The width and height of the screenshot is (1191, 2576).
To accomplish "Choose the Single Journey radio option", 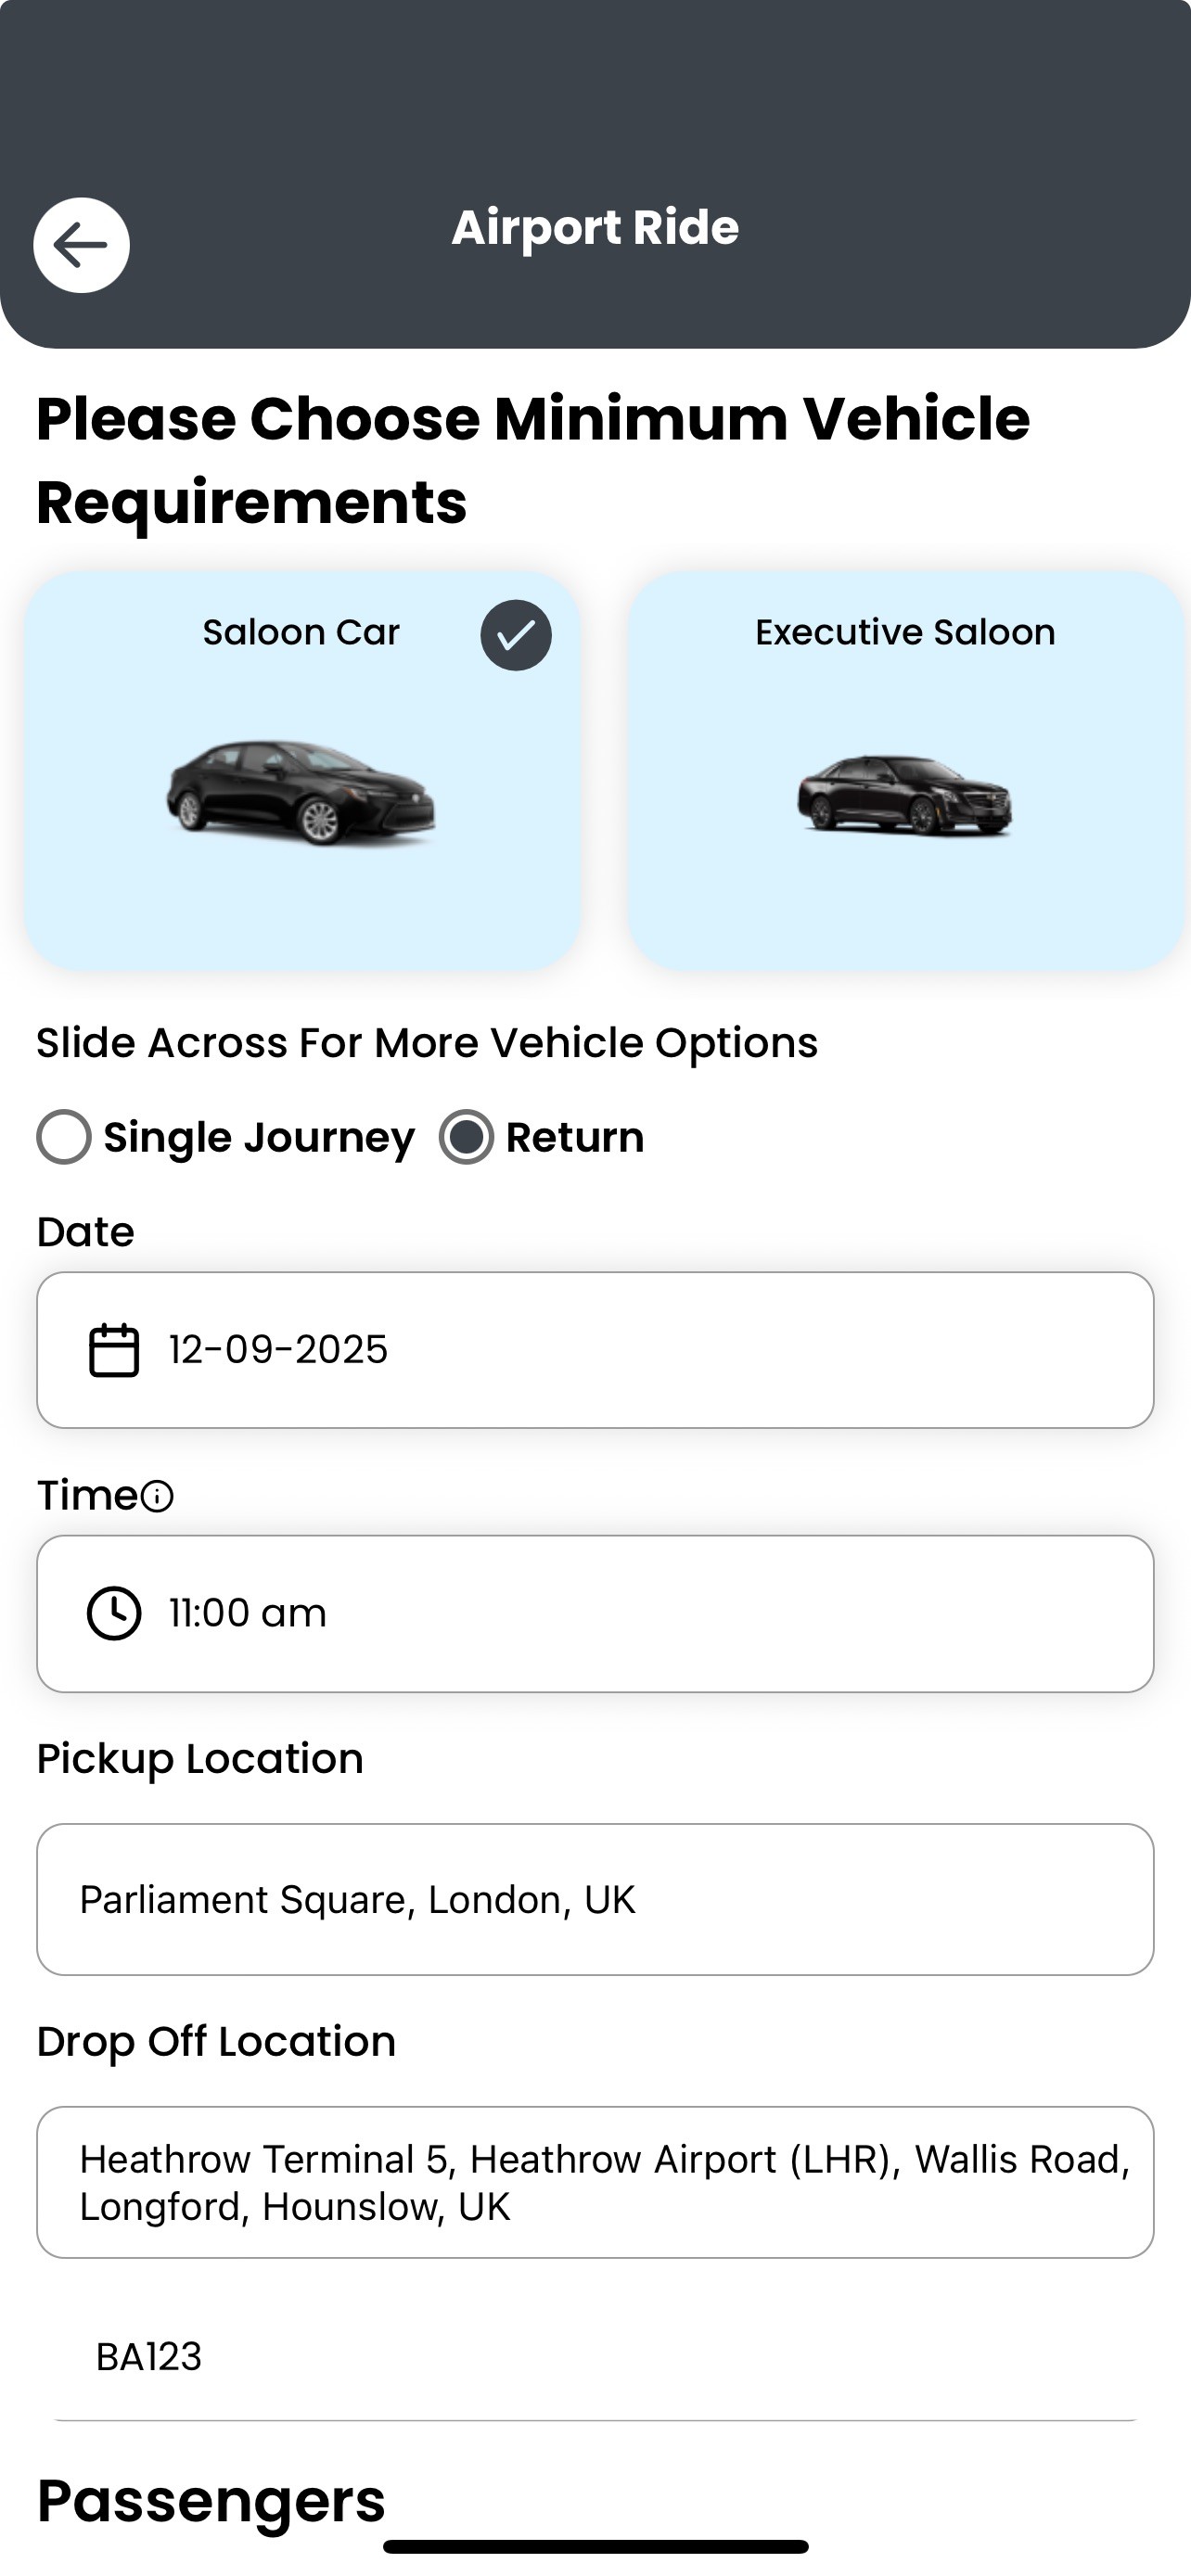I will [64, 1137].
